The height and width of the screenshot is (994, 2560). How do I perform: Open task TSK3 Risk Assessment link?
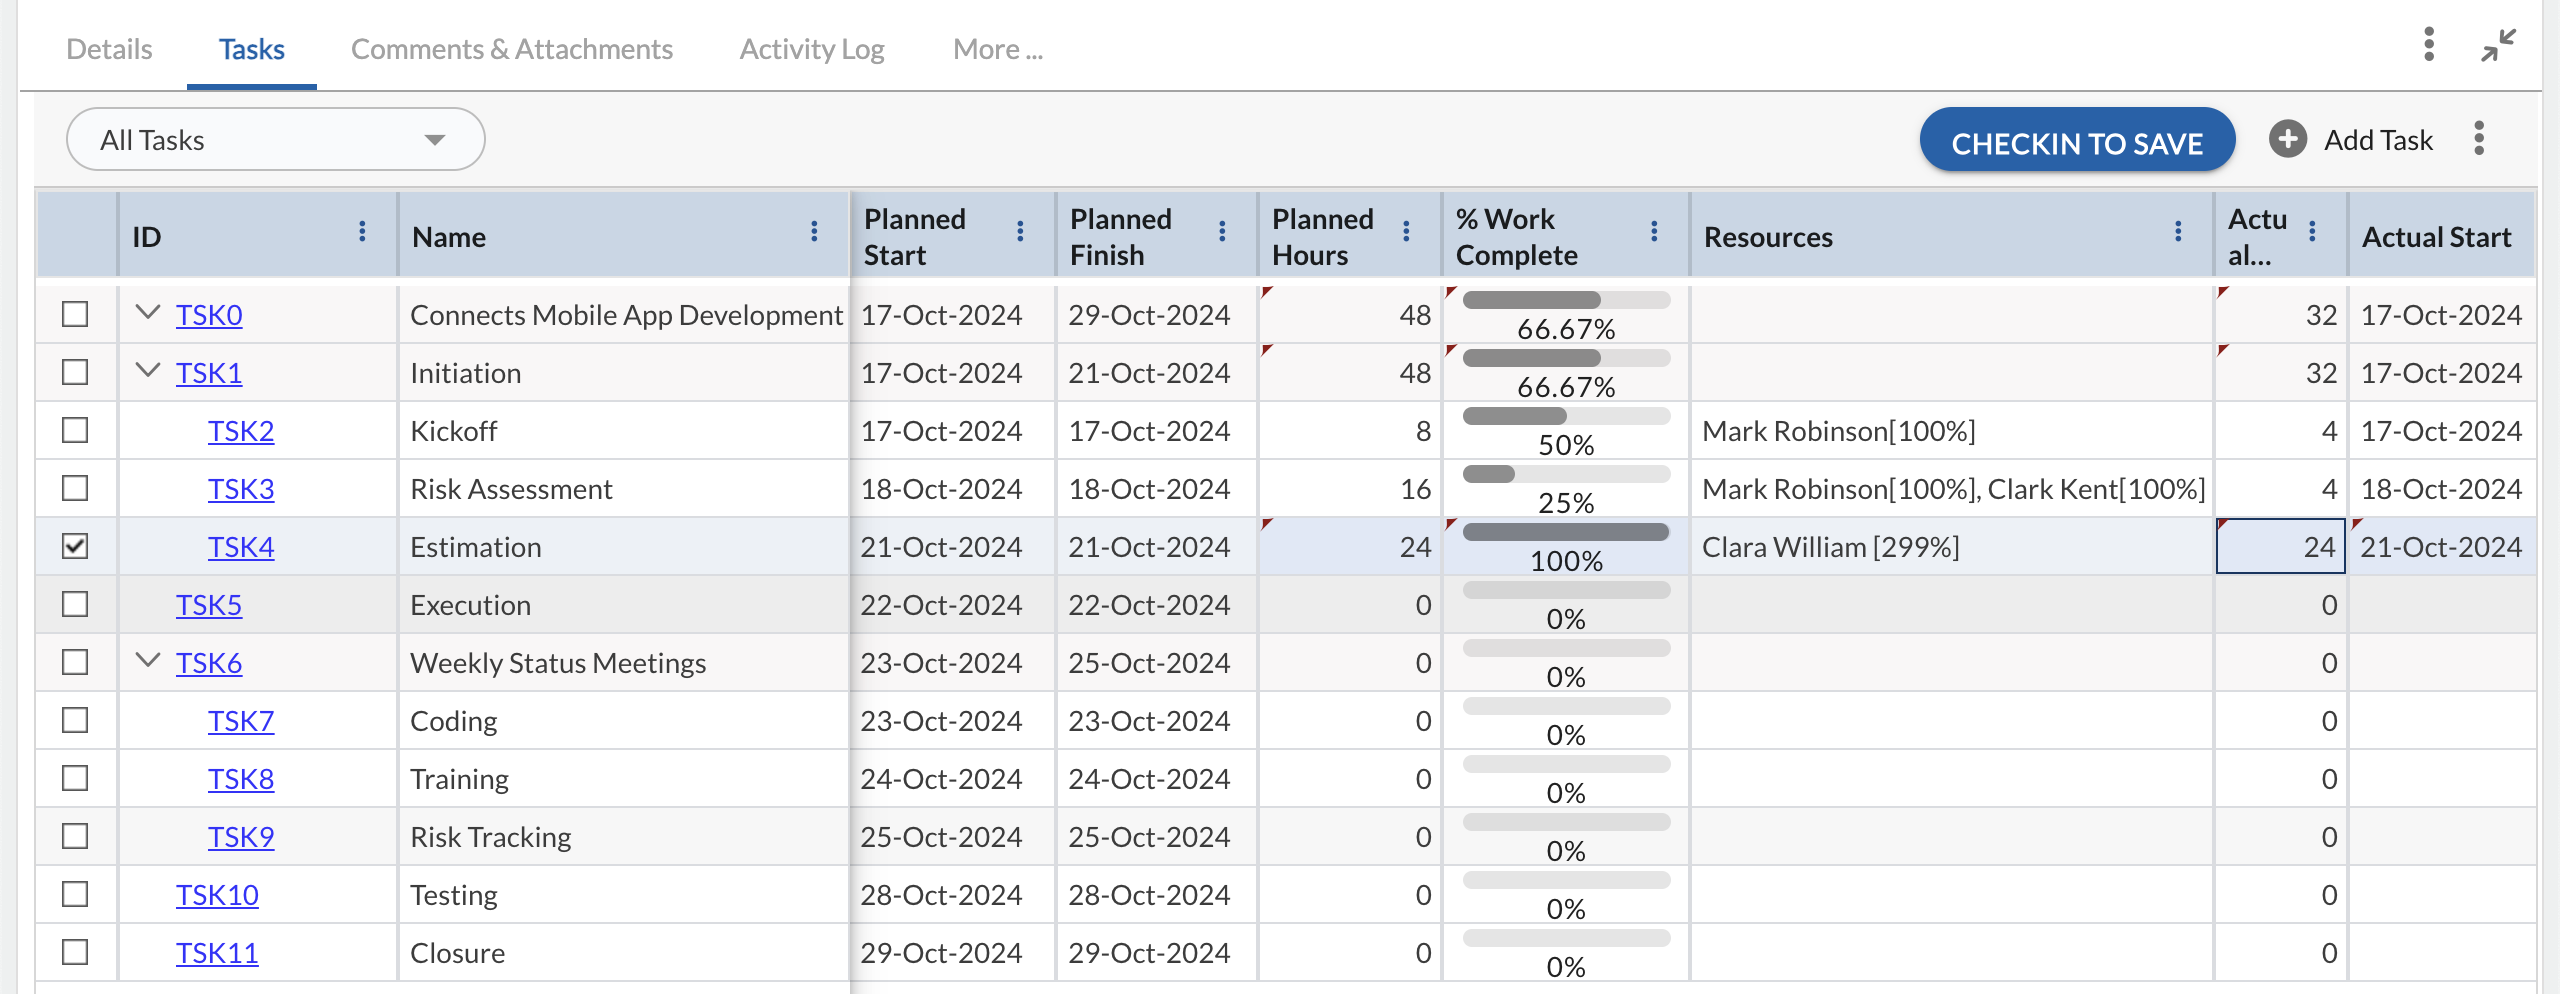pos(241,488)
